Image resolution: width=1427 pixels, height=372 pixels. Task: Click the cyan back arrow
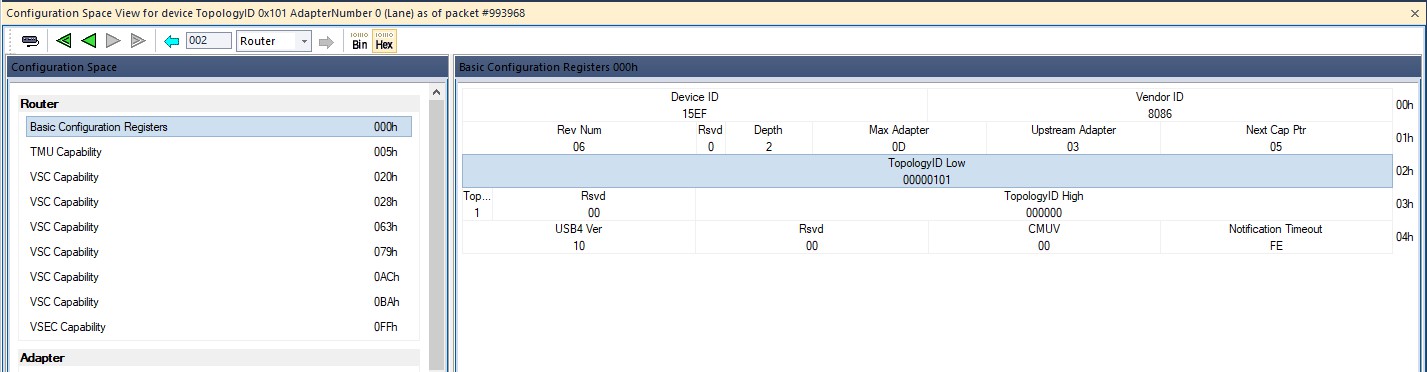[x=172, y=41]
